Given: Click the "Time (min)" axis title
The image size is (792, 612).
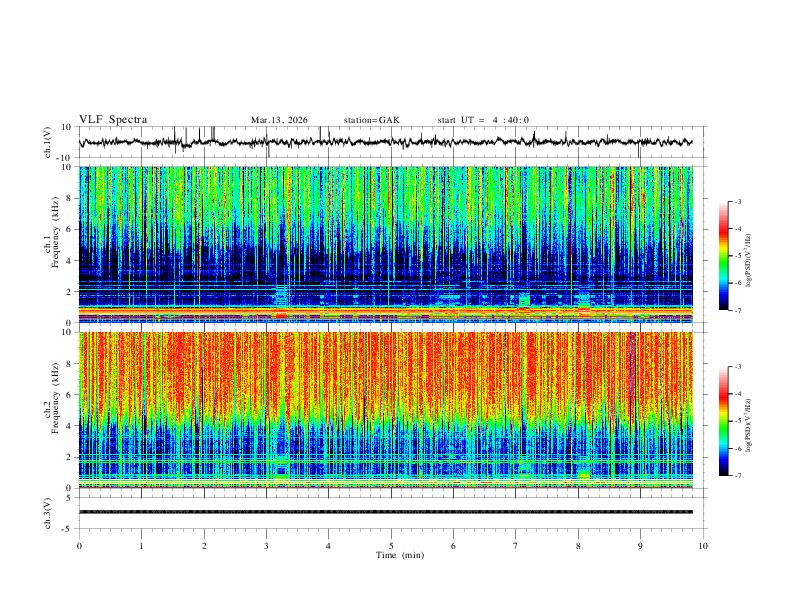Looking at the screenshot, I should [x=400, y=555].
